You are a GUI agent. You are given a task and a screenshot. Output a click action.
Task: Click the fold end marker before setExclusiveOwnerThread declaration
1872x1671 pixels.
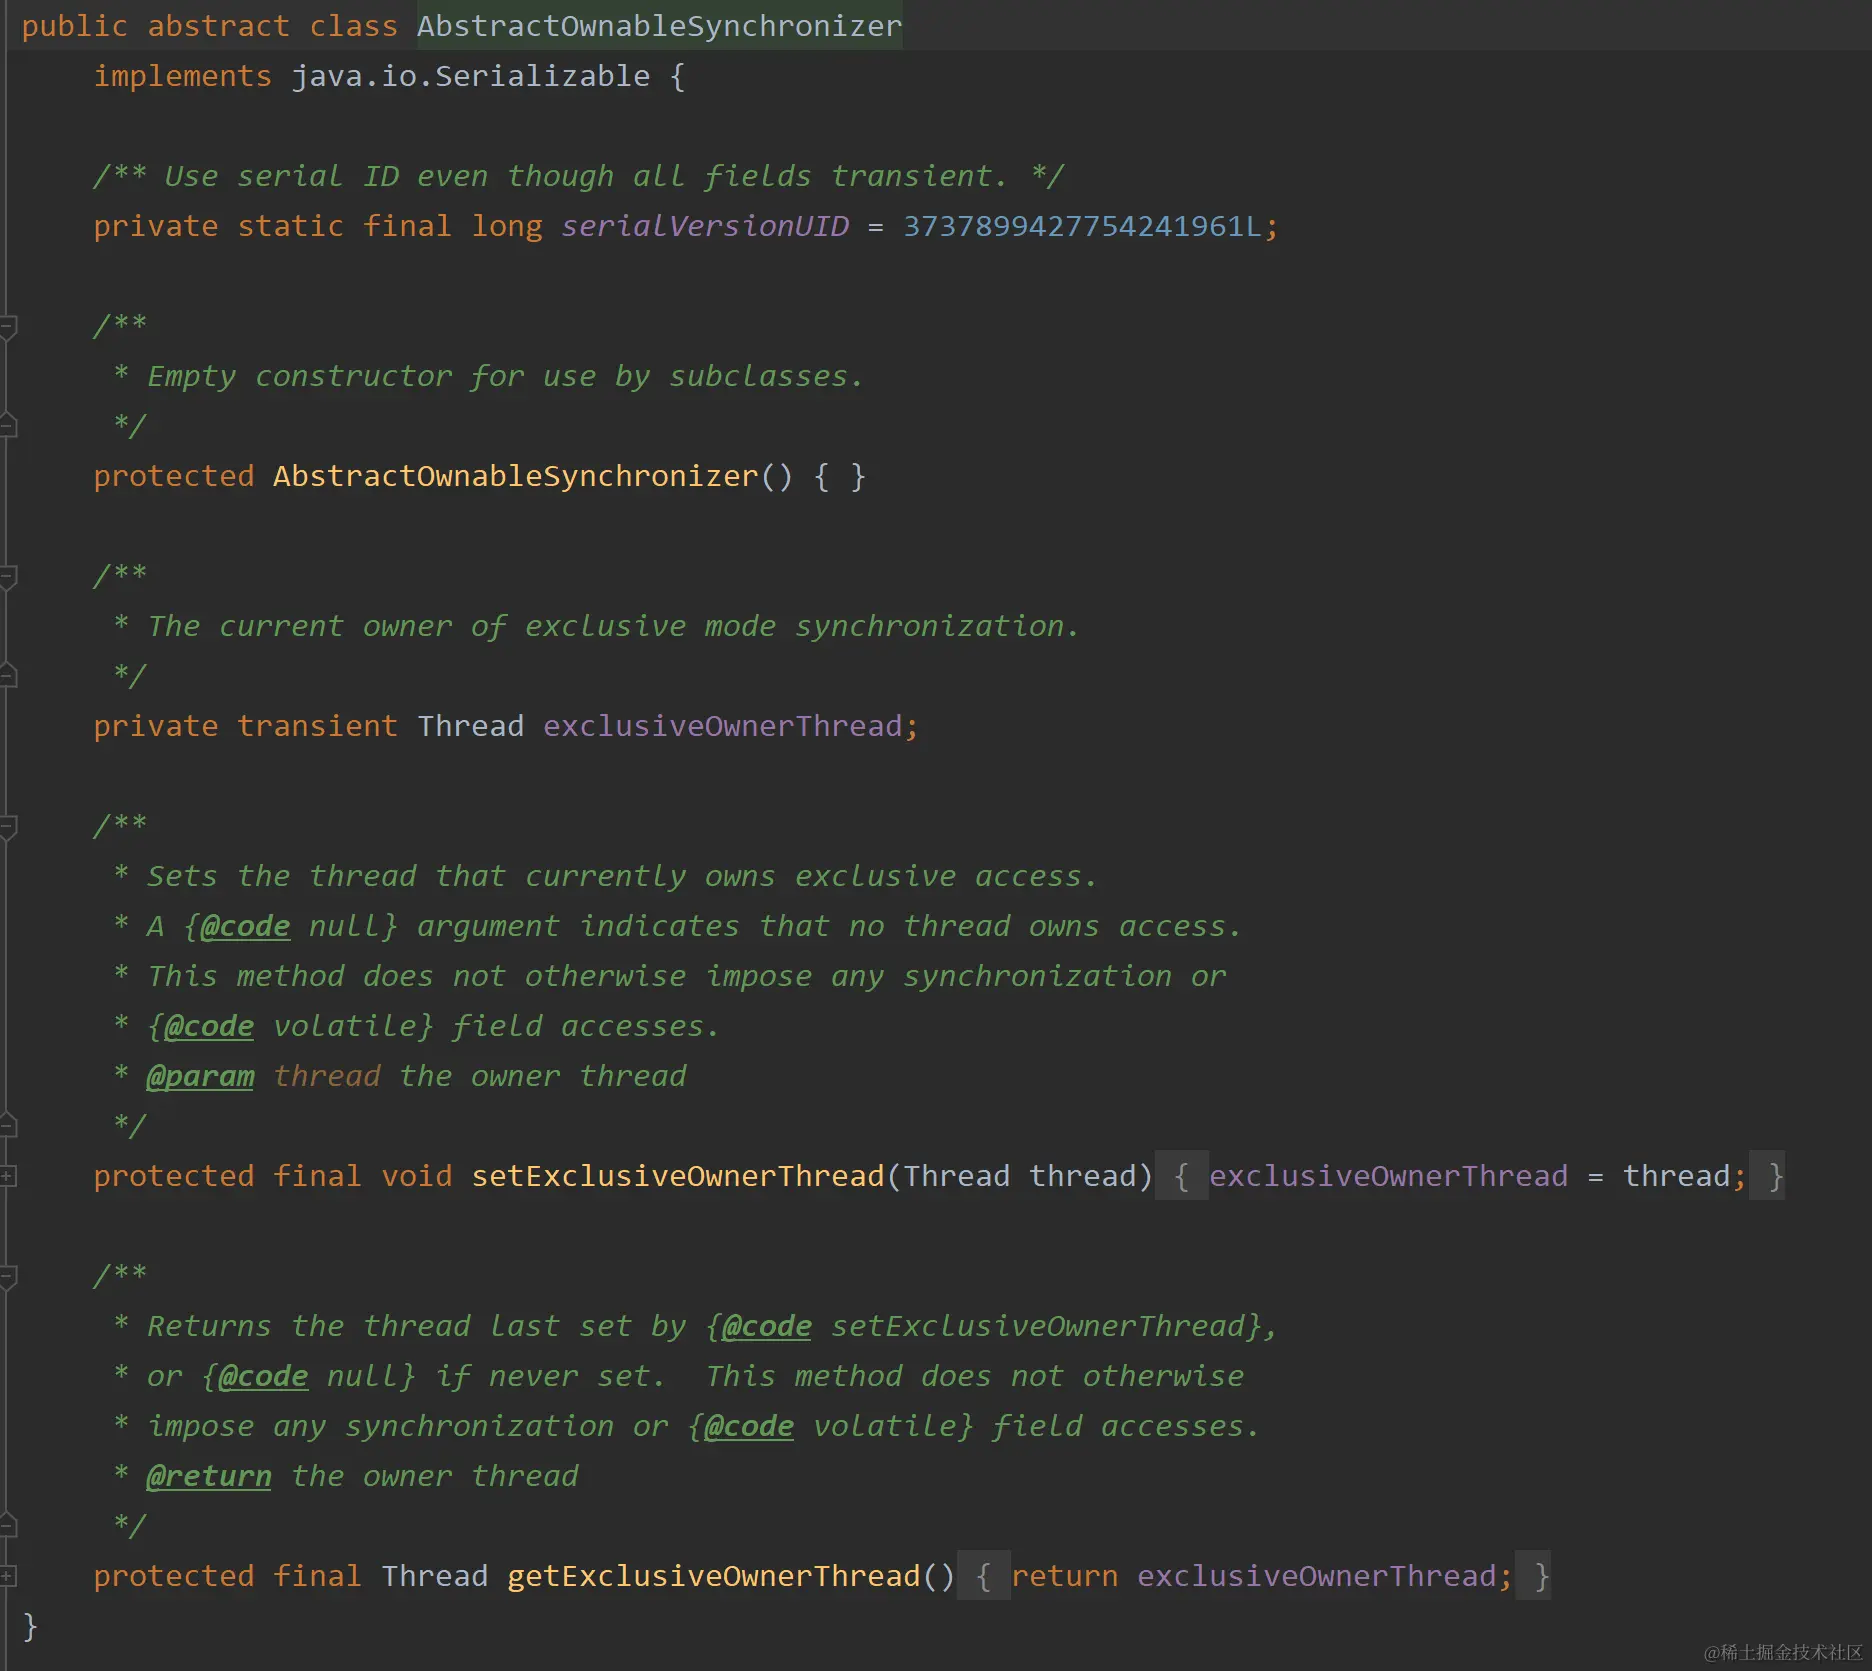8,1126
